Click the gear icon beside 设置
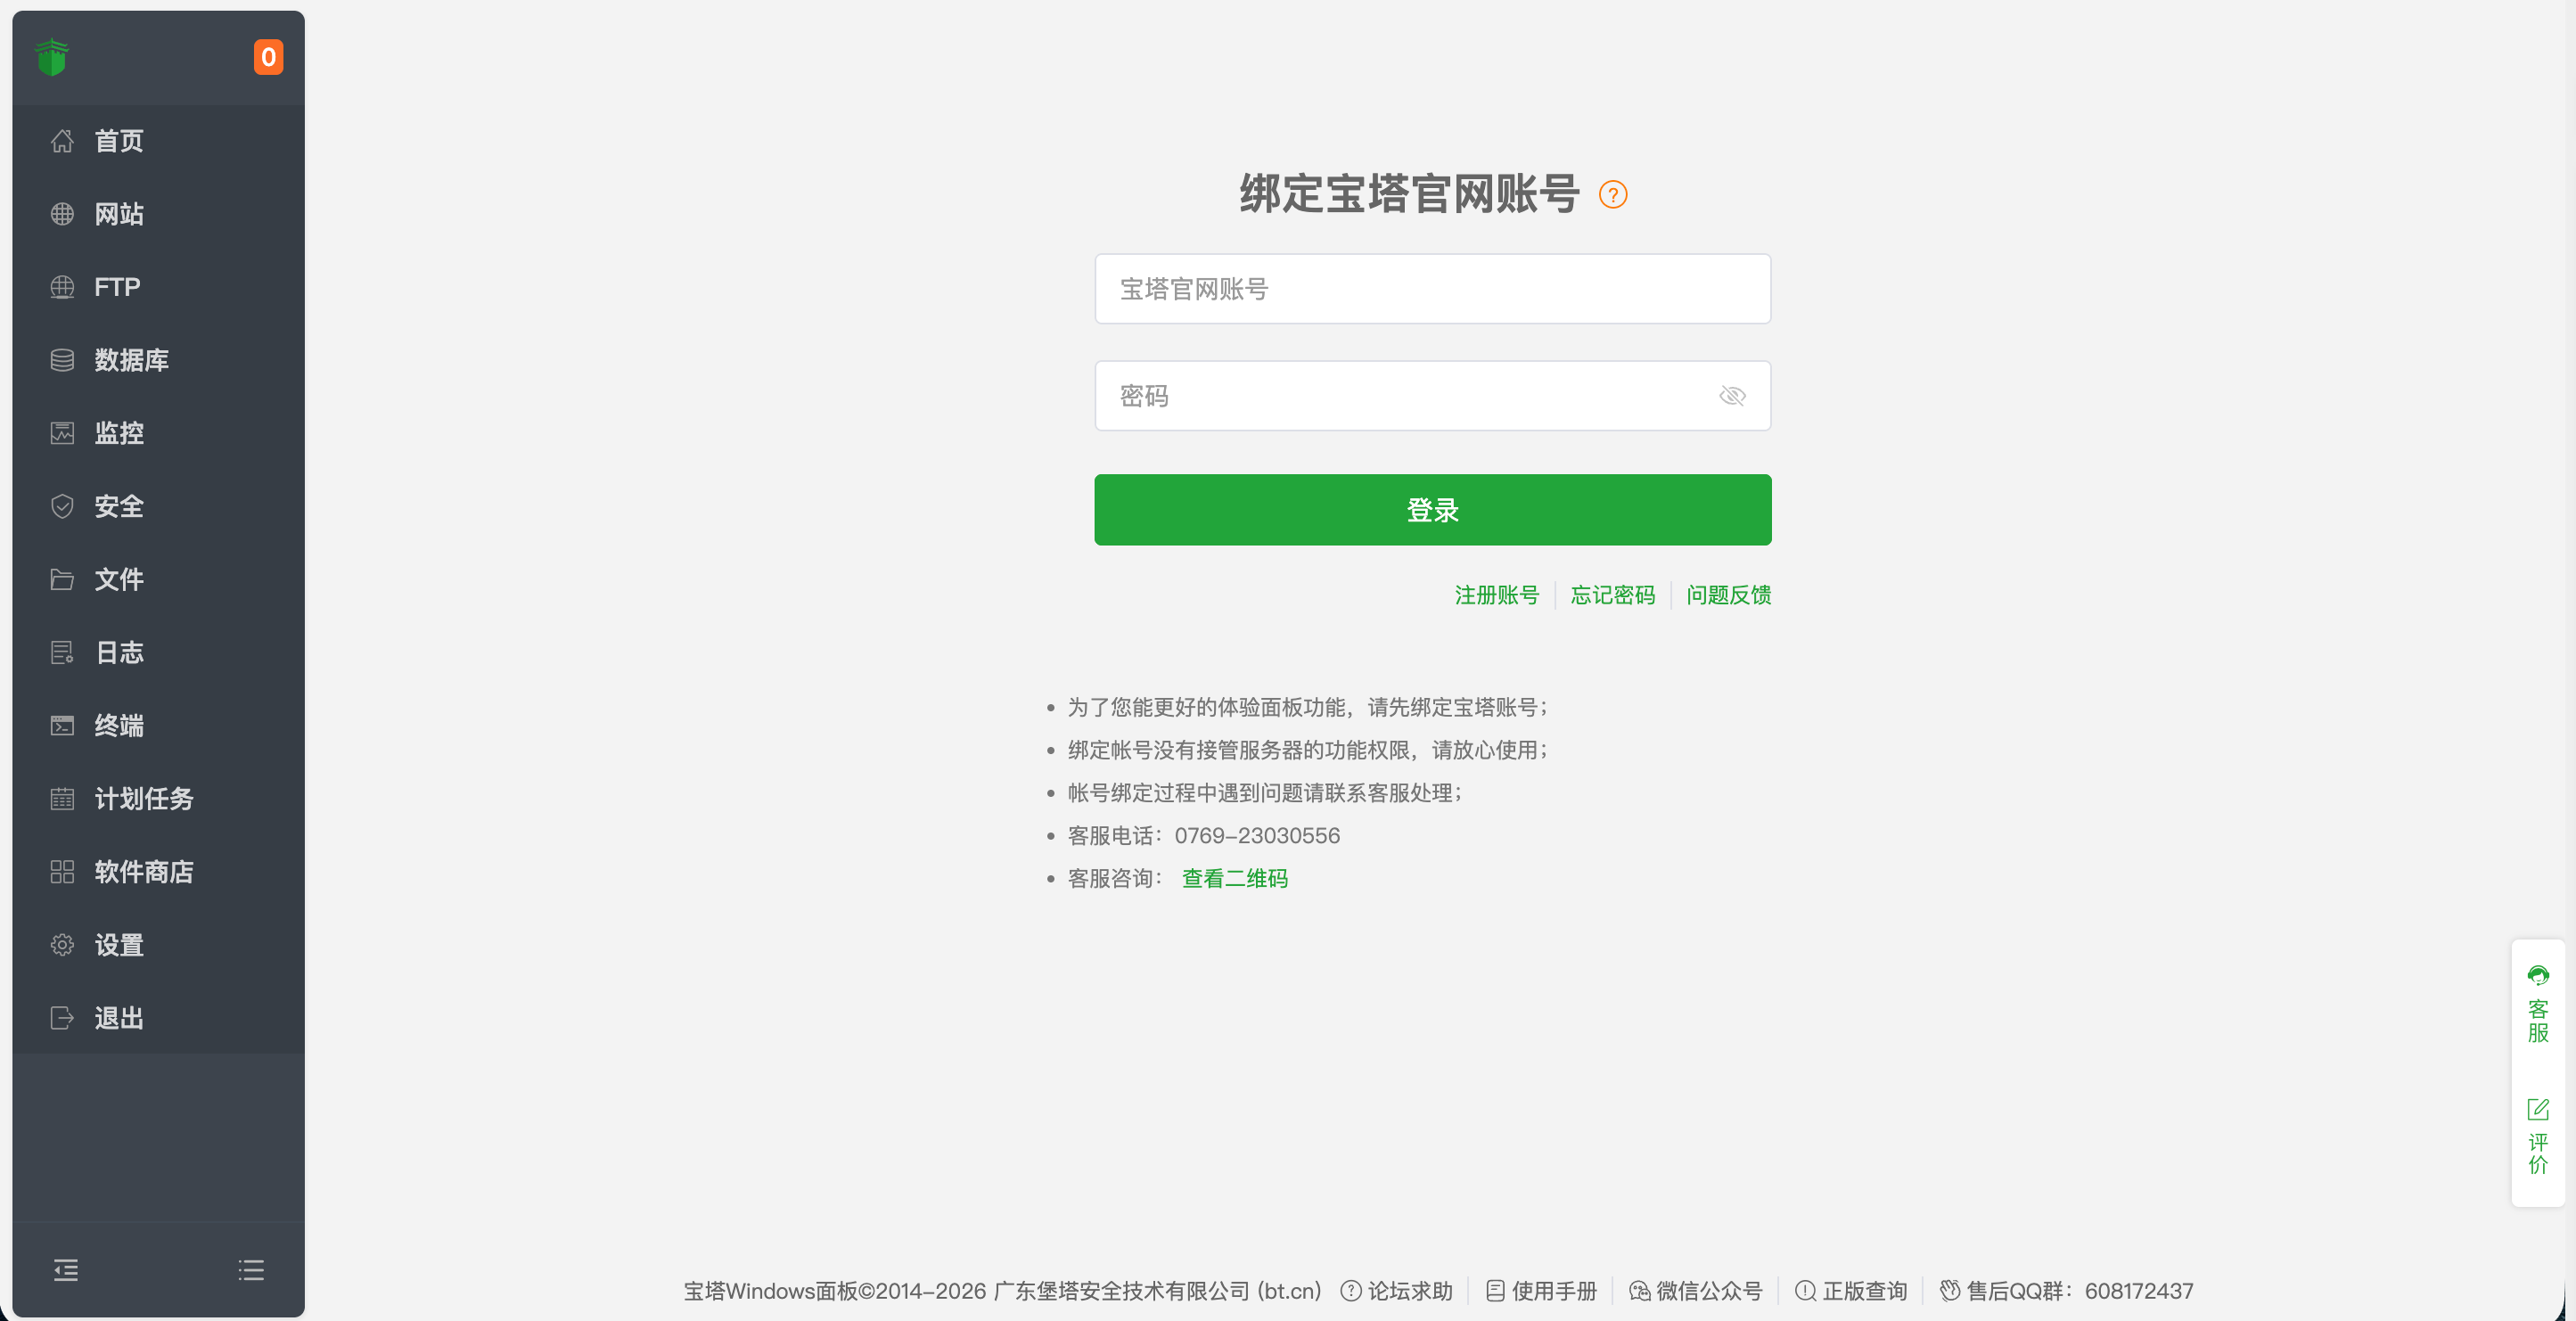The width and height of the screenshot is (2576, 1321). point(62,944)
